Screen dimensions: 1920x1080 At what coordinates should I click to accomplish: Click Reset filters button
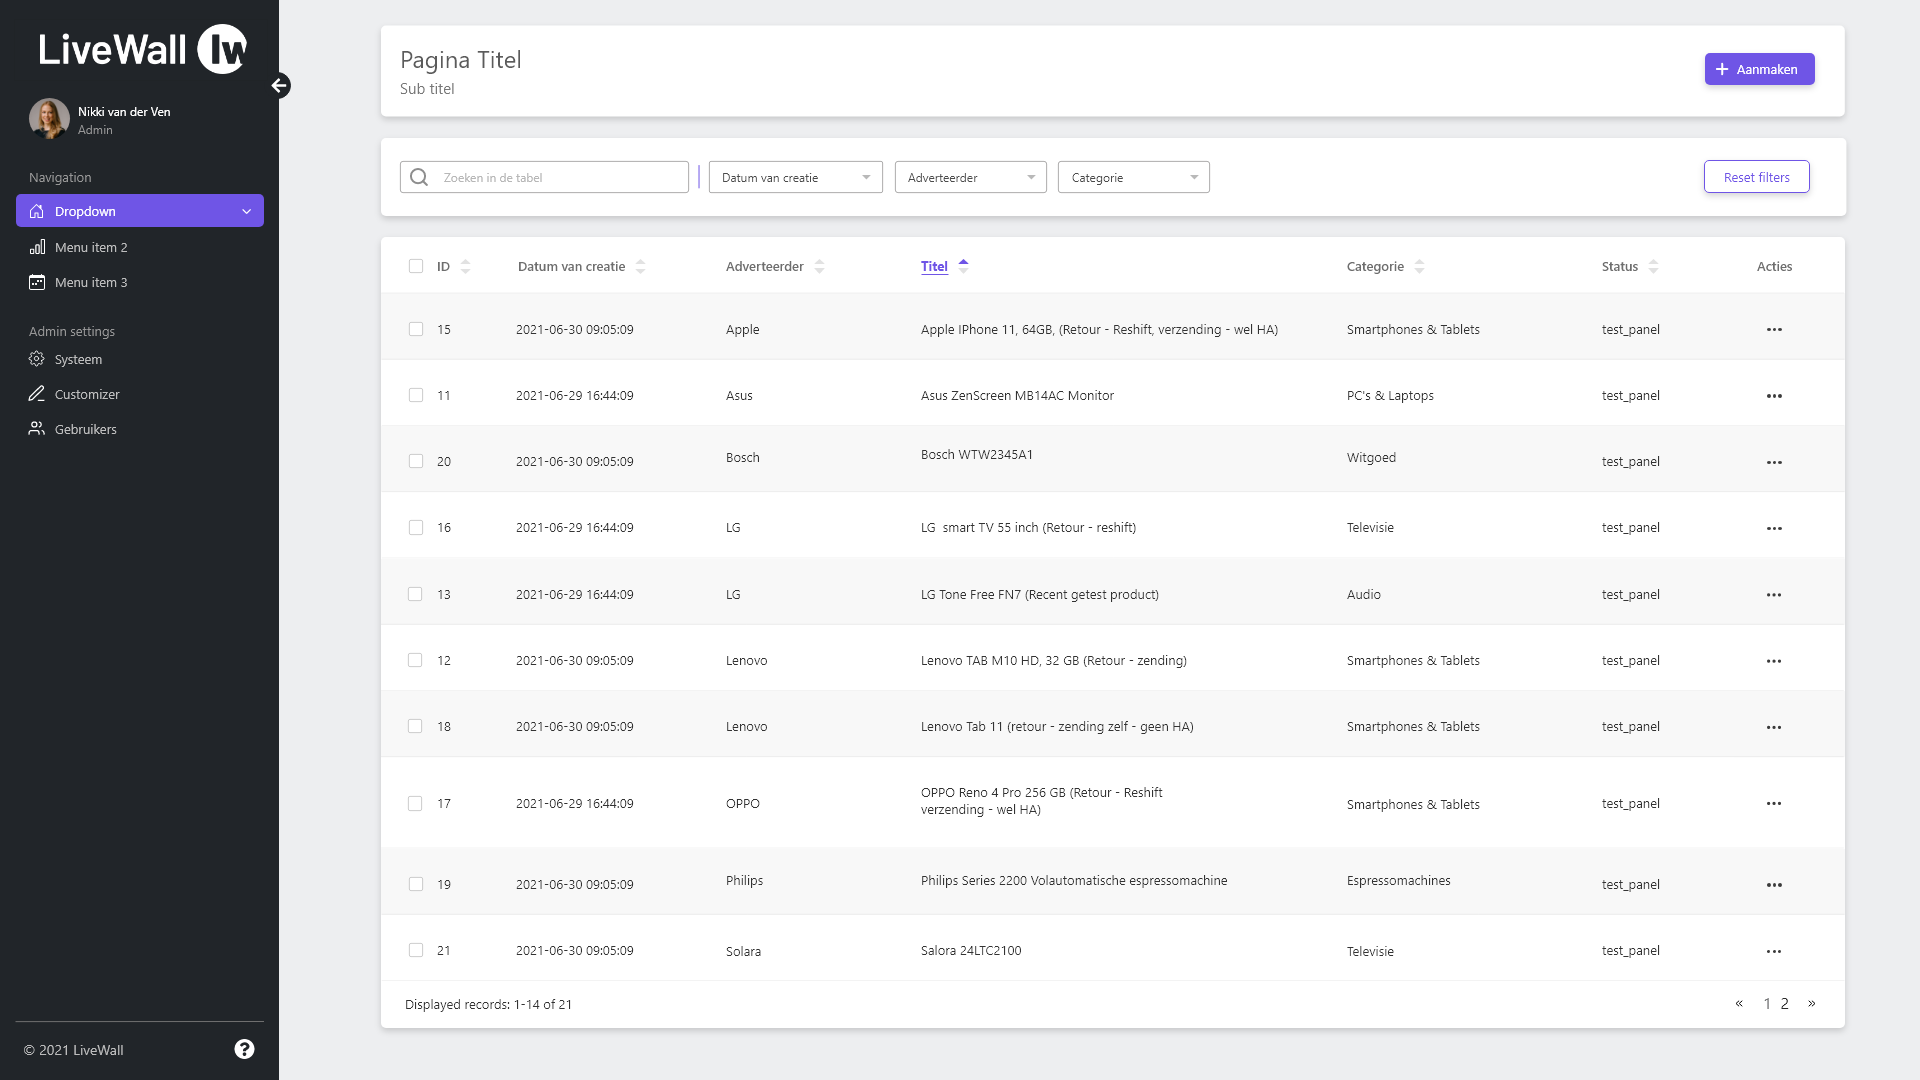pyautogui.click(x=1756, y=177)
